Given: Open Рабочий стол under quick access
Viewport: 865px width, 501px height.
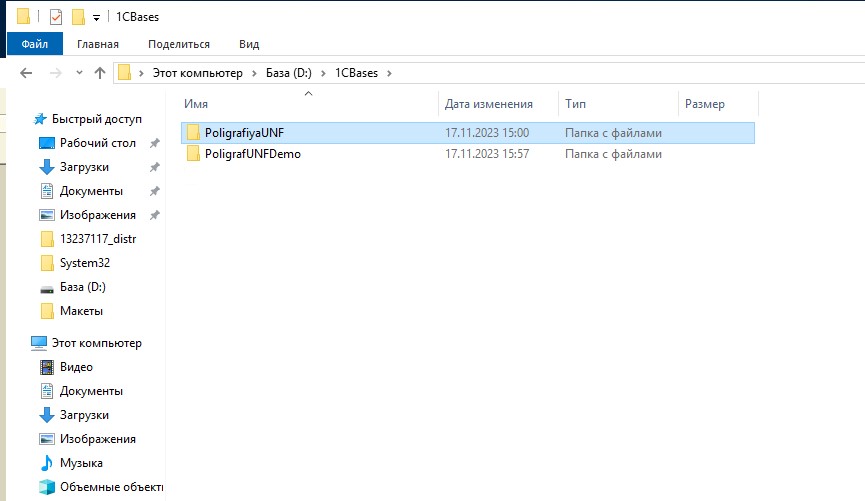Looking at the screenshot, I should (x=98, y=143).
